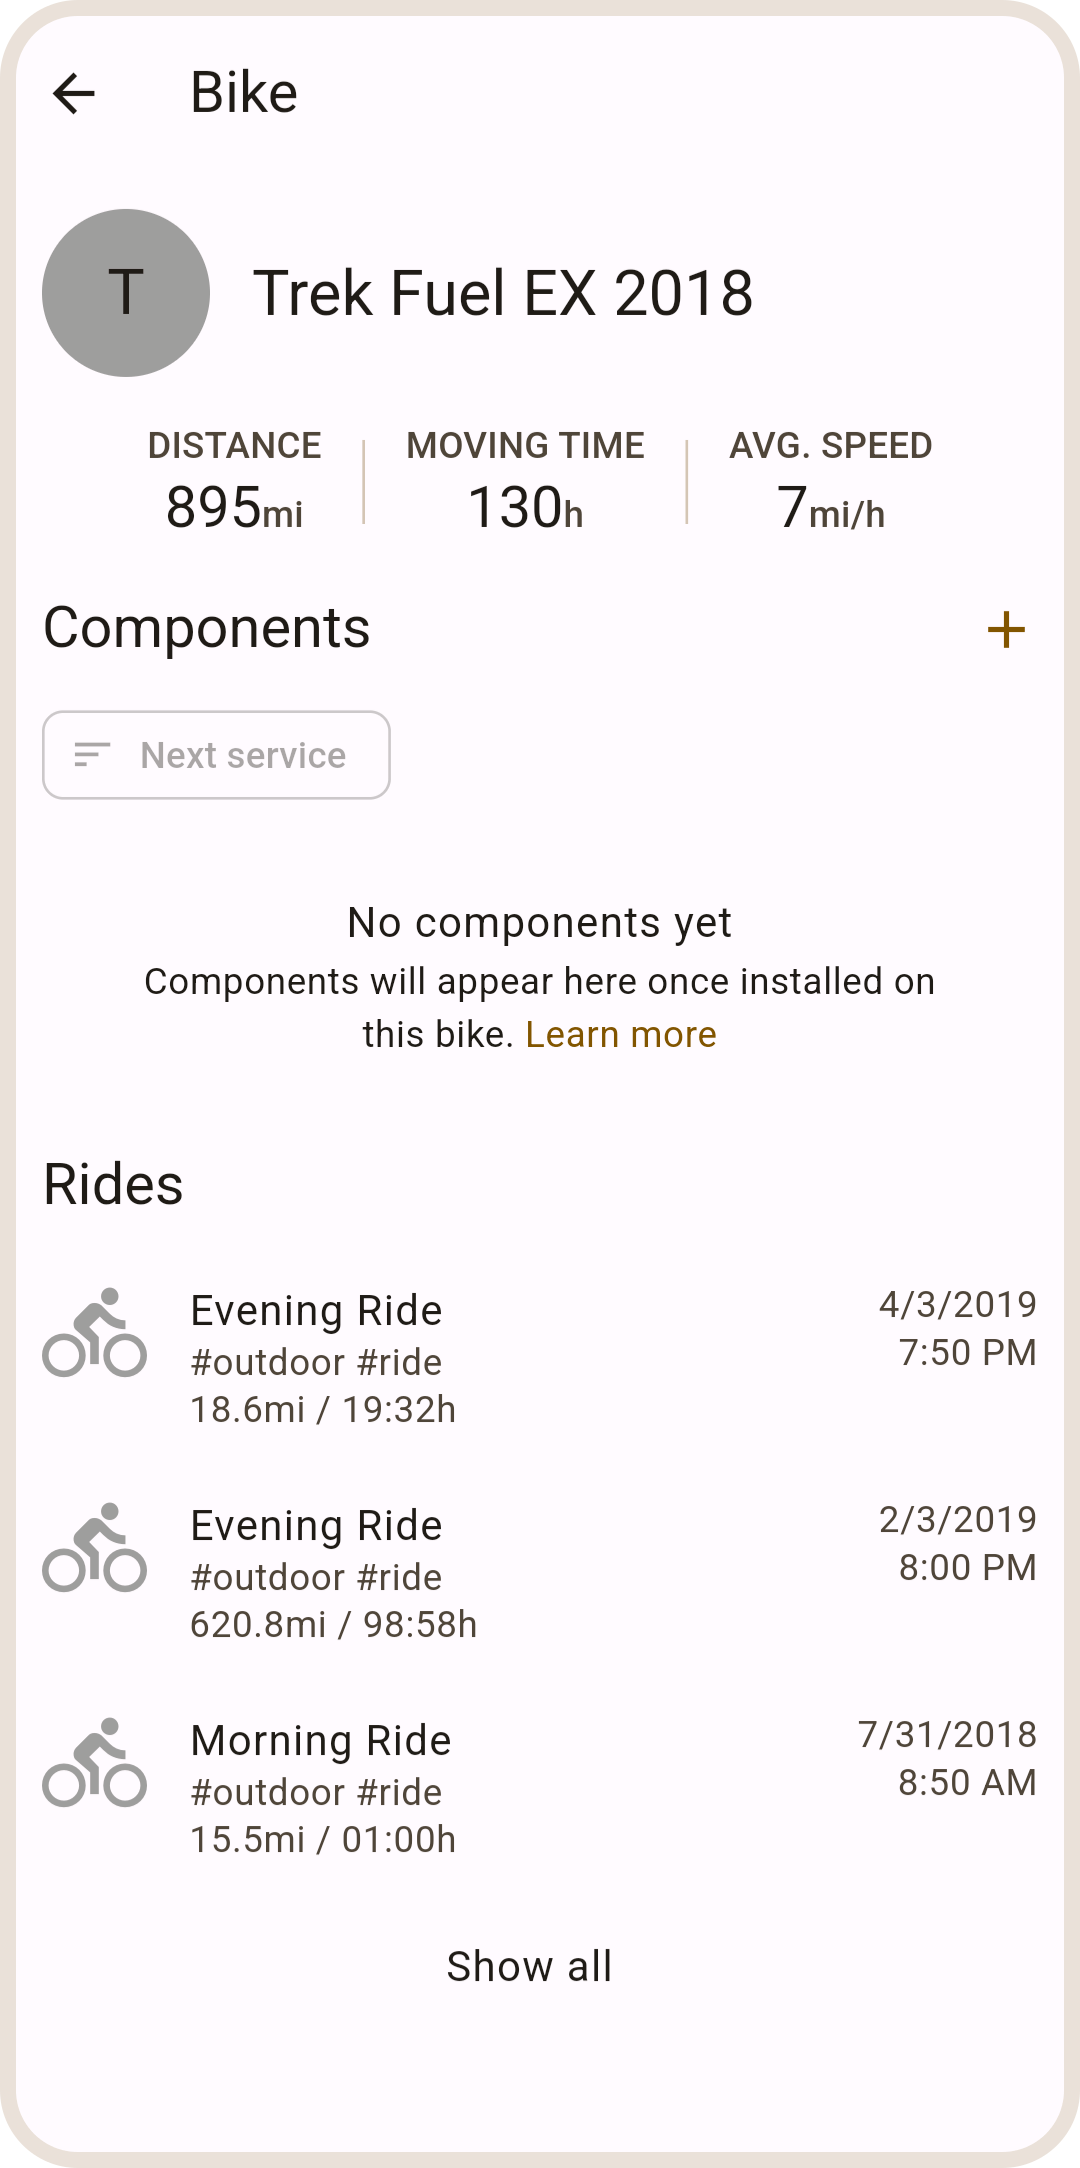Tap the back arrow icon
The image size is (1080, 2168).
[74, 94]
